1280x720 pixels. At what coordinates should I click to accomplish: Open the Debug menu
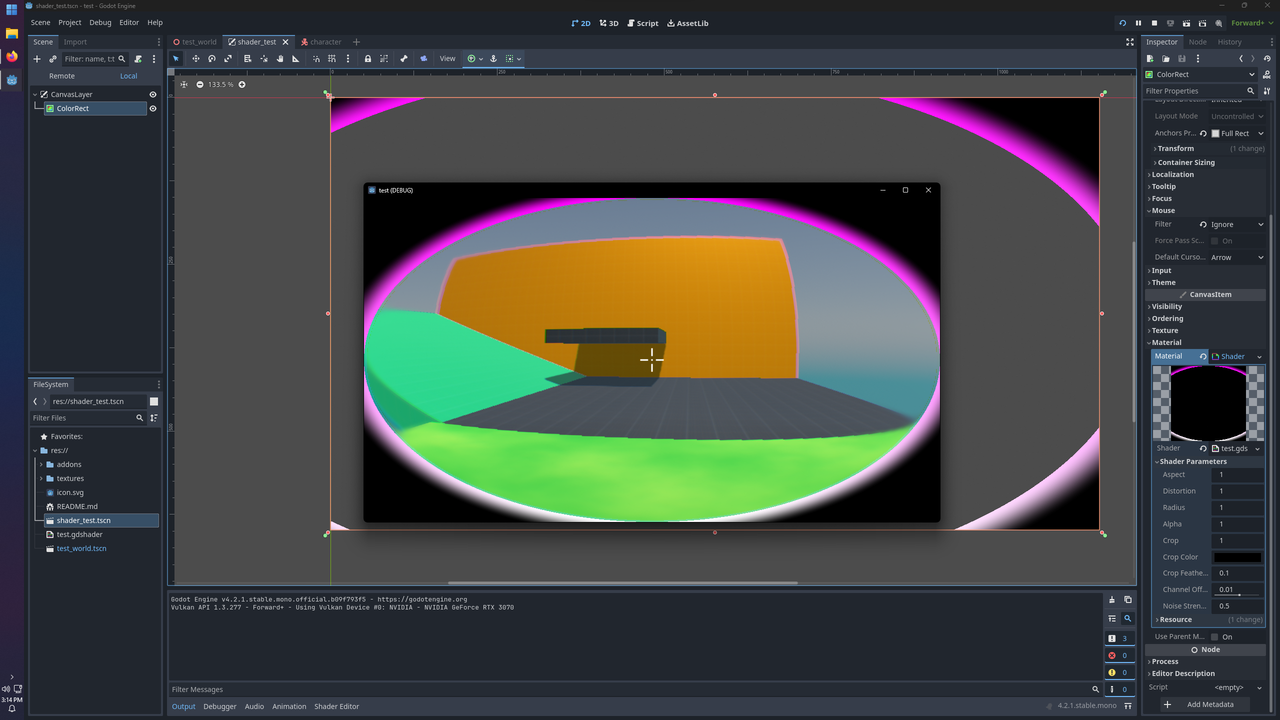tap(100, 22)
